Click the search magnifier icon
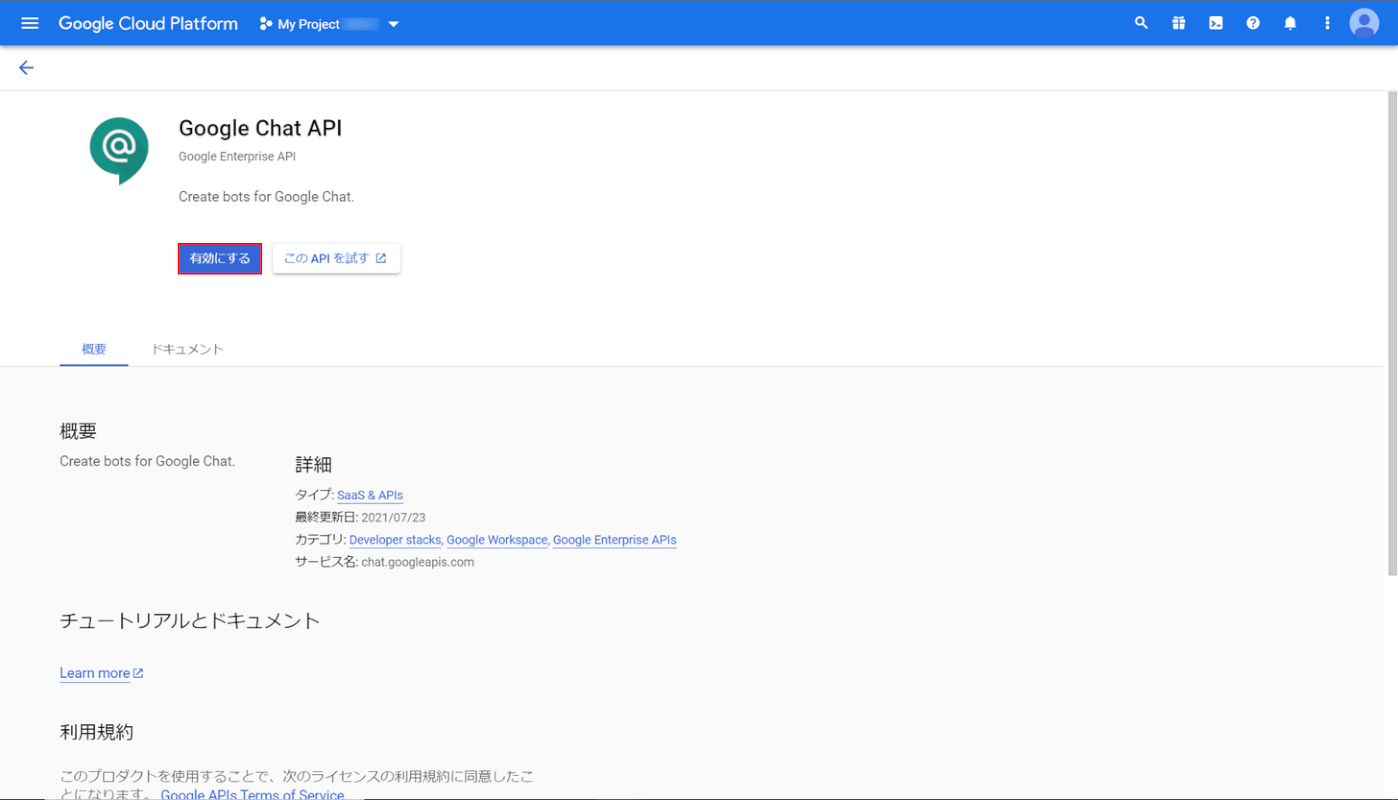This screenshot has width=1398, height=800. pyautogui.click(x=1141, y=23)
